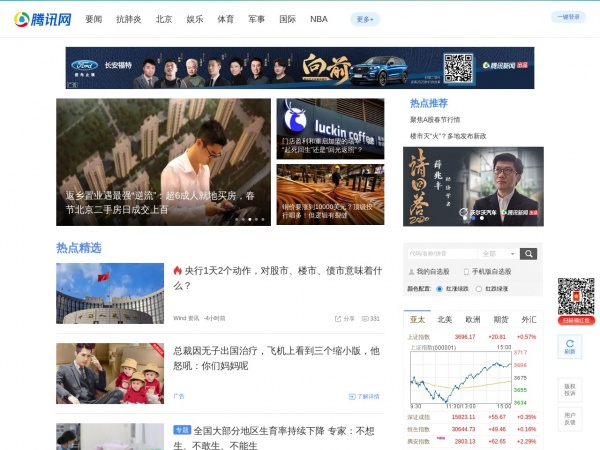Open the 娱乐 navigation item
600x450 pixels.
(x=195, y=19)
